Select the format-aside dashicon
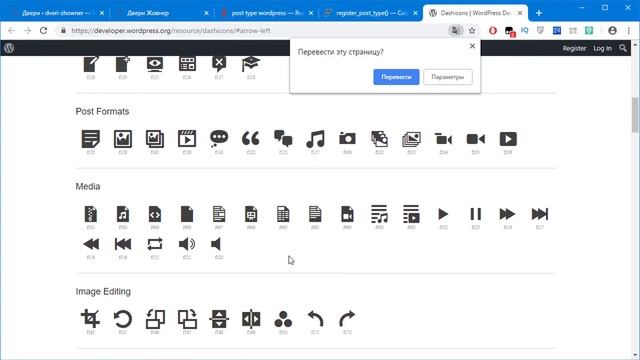This screenshot has height=360, width=640. (91, 139)
